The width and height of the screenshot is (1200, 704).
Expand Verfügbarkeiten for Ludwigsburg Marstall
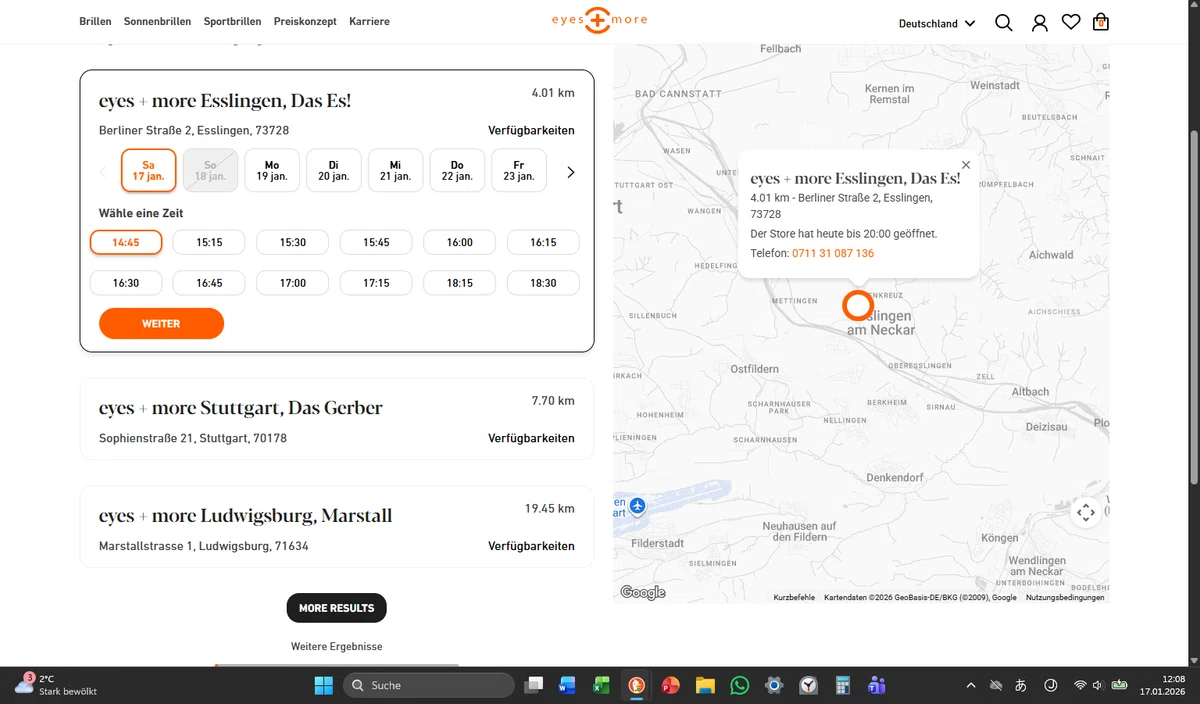pyautogui.click(x=531, y=546)
